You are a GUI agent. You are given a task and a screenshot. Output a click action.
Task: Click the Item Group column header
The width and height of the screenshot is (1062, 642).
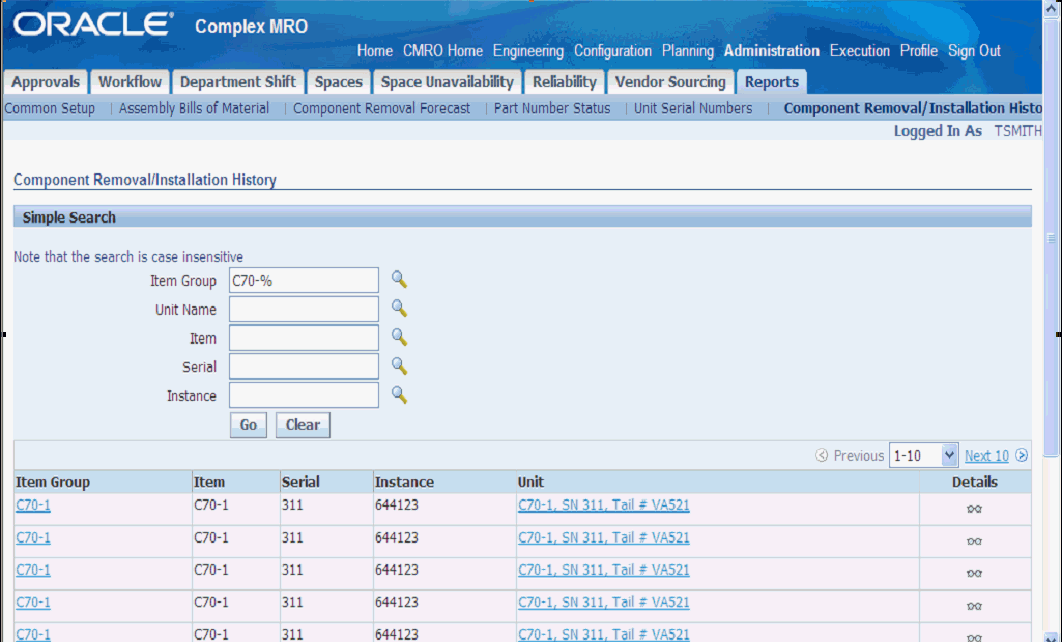53,482
